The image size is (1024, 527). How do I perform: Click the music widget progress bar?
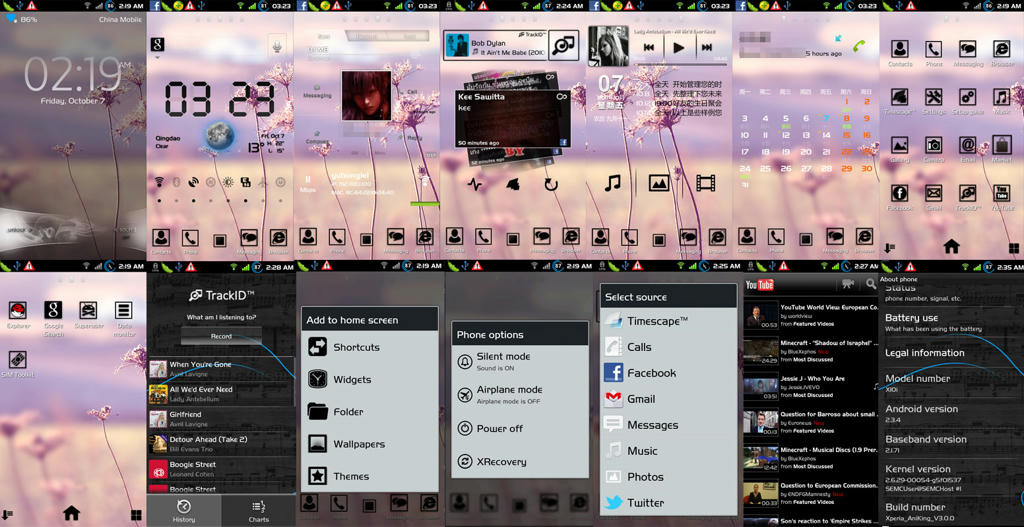point(679,65)
